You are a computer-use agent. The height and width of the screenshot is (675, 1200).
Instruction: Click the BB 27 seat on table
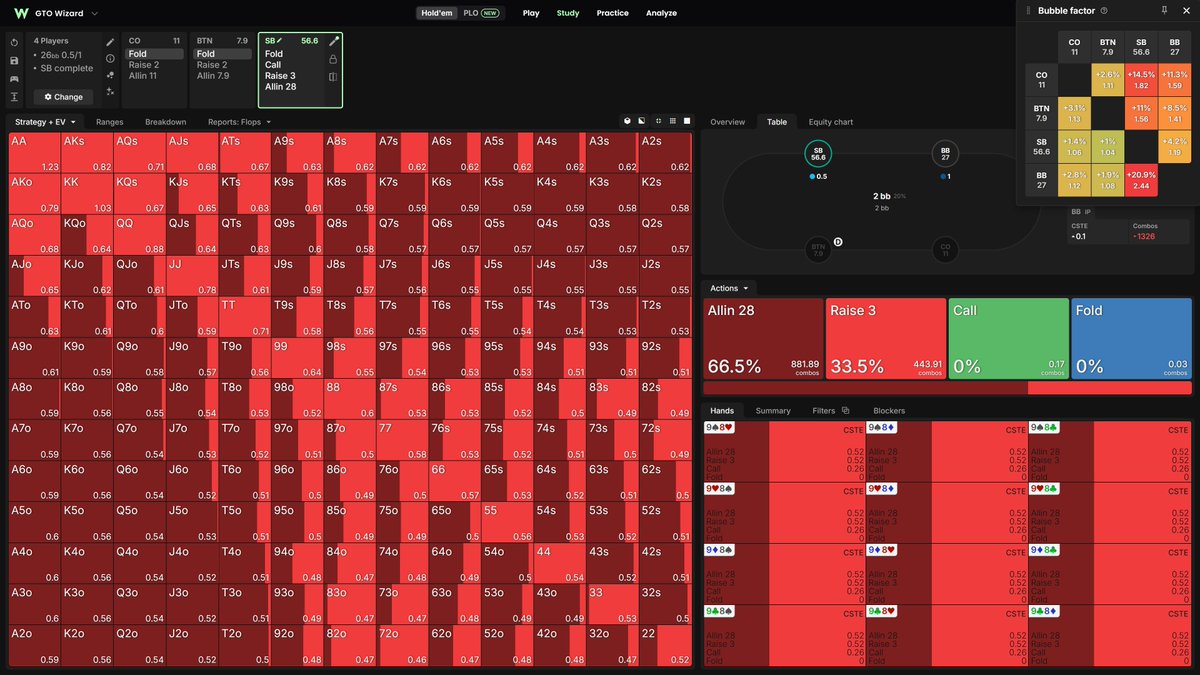coord(945,153)
